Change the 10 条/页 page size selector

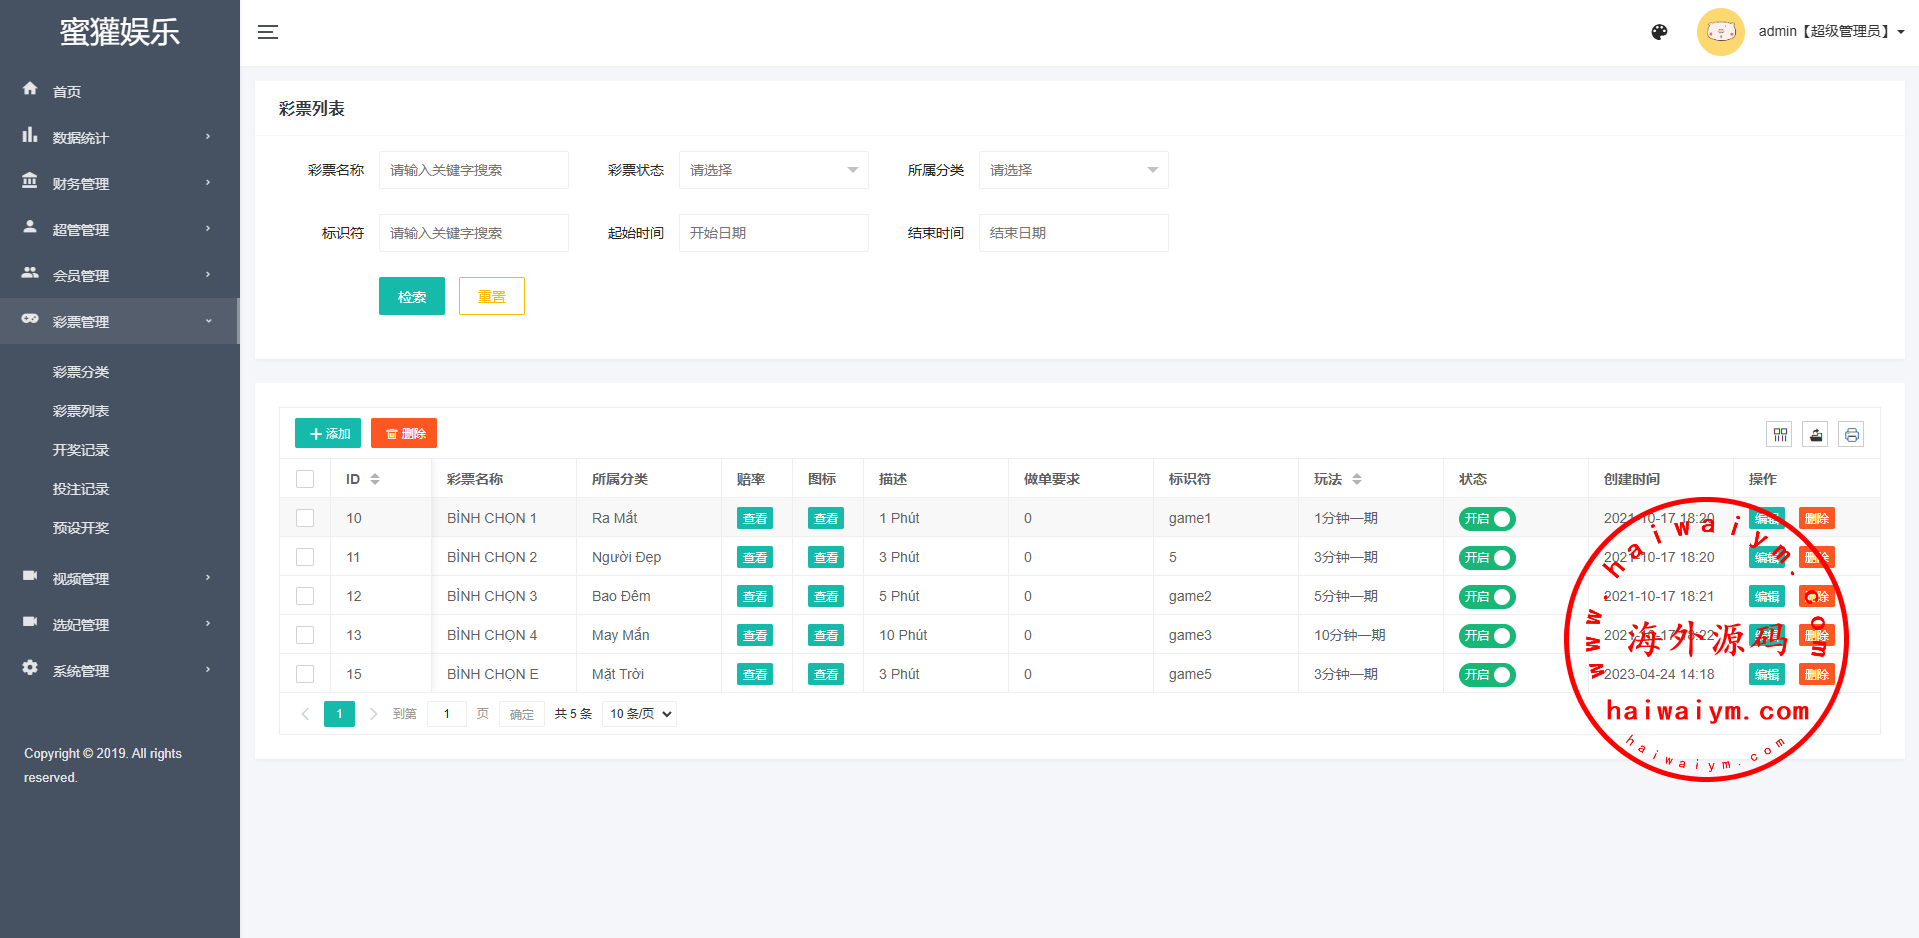(640, 714)
